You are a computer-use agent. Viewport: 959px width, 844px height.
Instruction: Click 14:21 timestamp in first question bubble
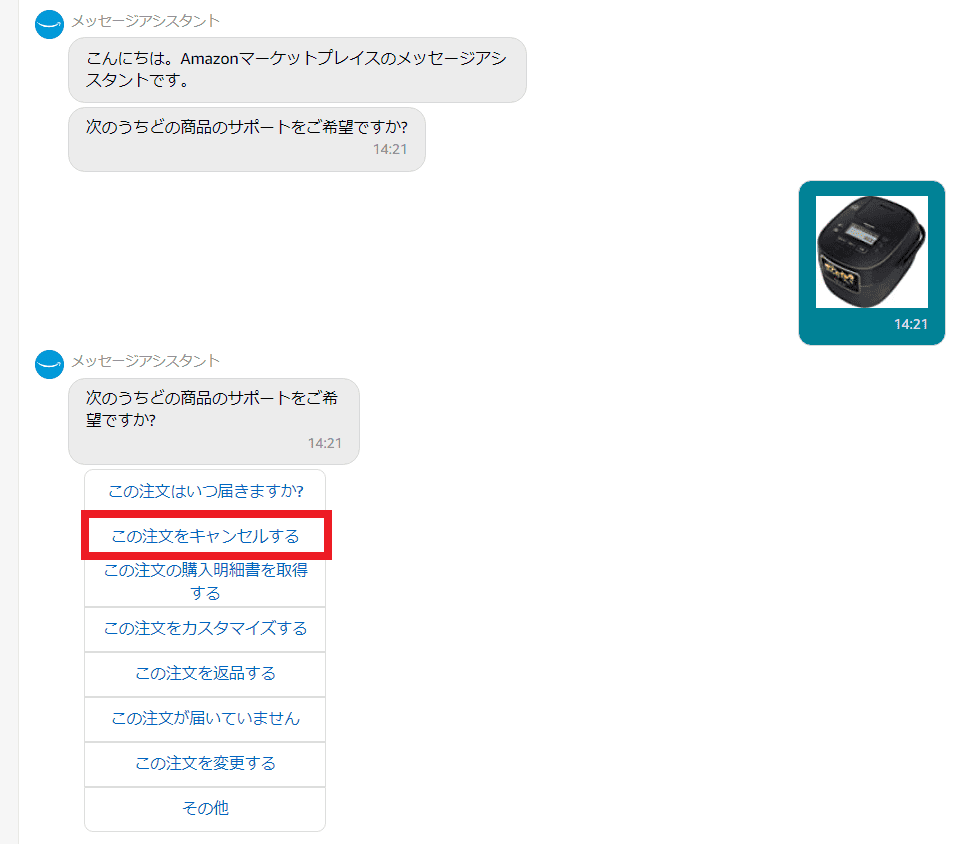click(x=390, y=149)
